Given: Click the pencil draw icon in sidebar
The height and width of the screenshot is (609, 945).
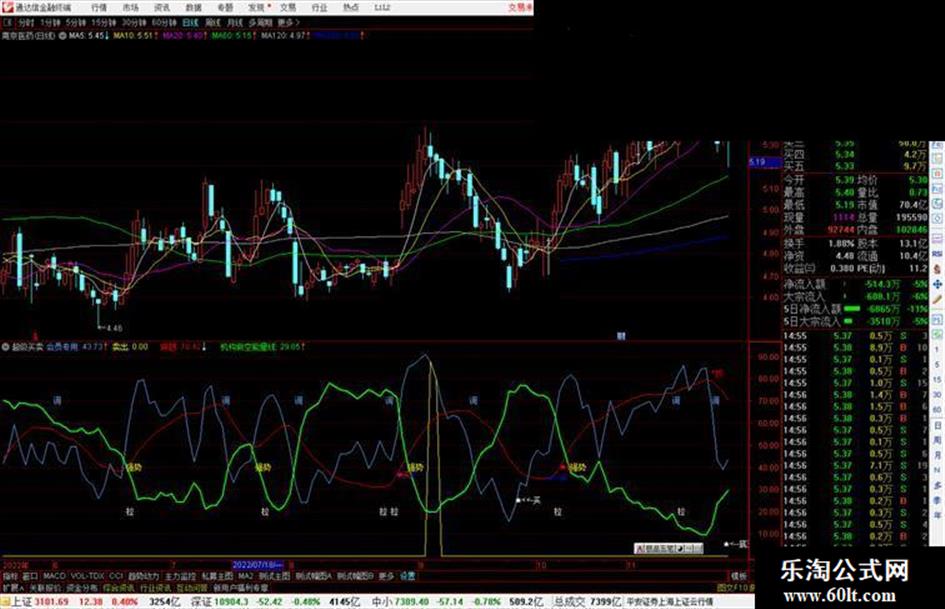Looking at the screenshot, I should pos(937,299).
